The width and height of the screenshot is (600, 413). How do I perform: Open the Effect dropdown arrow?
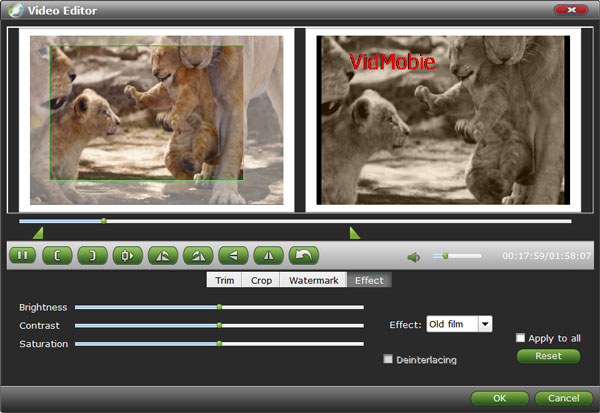coord(485,324)
